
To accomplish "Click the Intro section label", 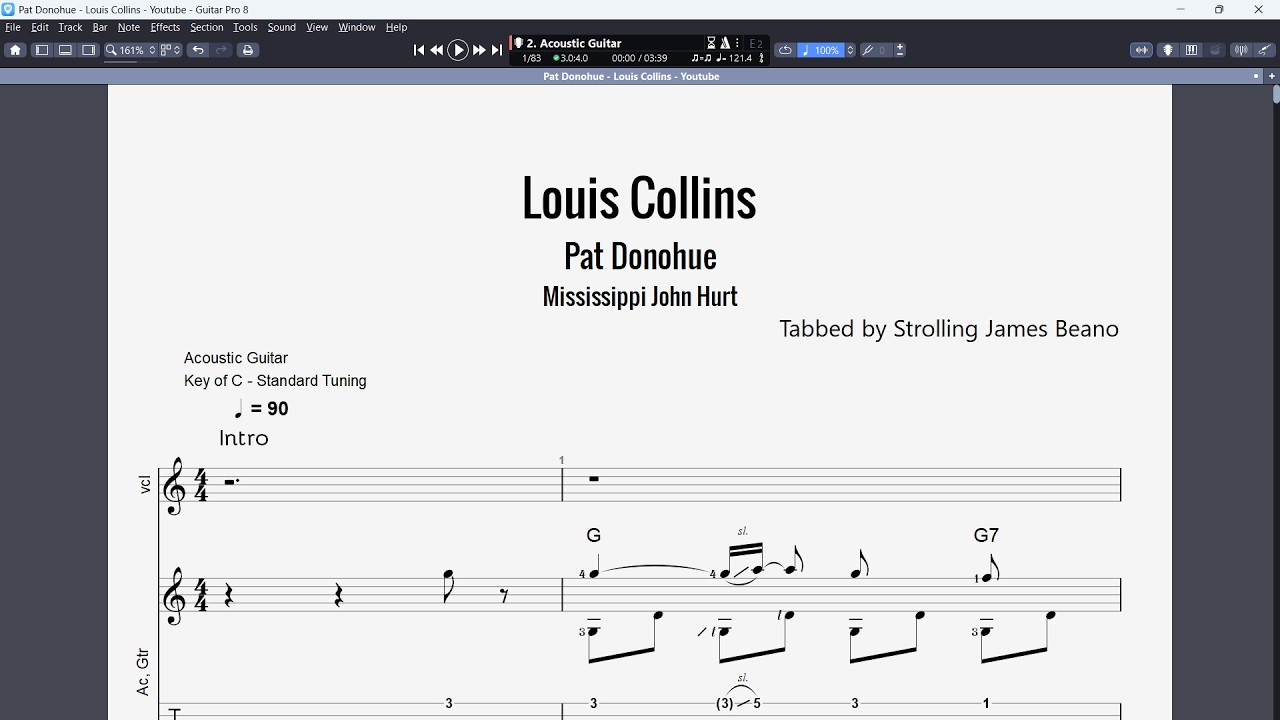I will (244, 438).
